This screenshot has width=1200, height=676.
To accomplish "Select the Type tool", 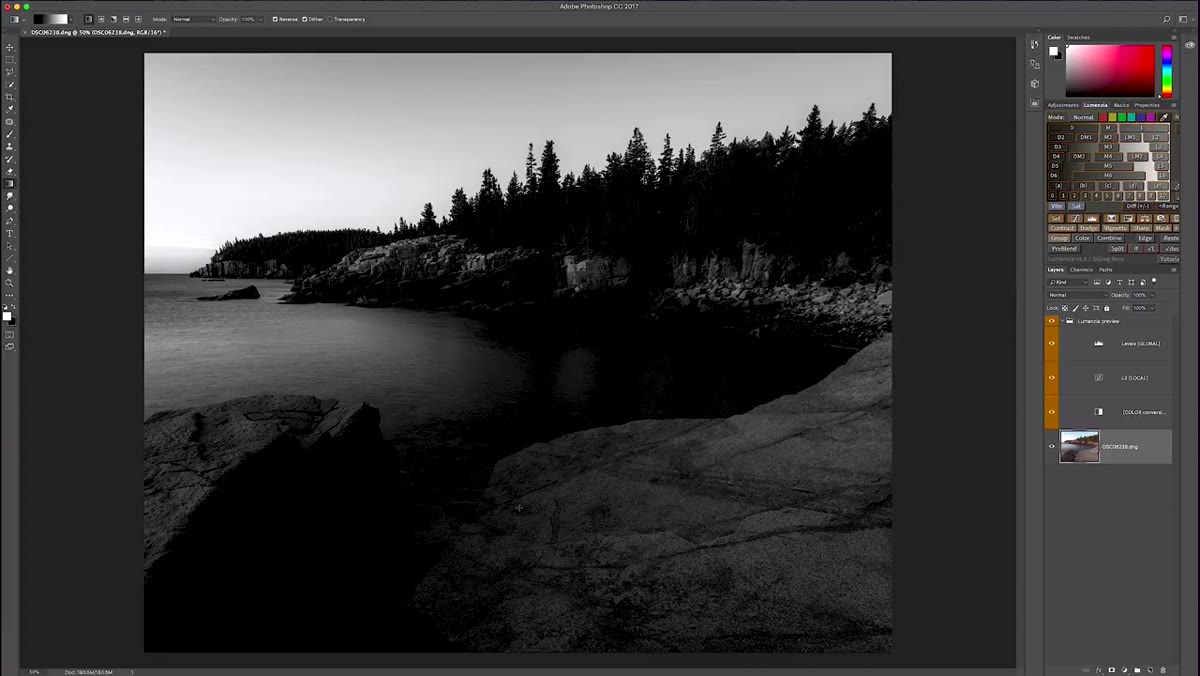I will pos(10,234).
